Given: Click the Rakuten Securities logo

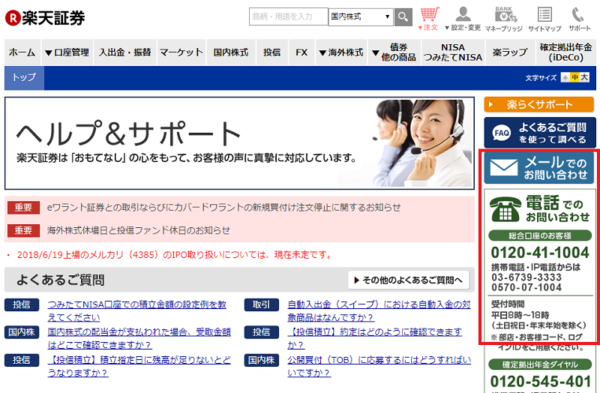Looking at the screenshot, I should (x=45, y=18).
